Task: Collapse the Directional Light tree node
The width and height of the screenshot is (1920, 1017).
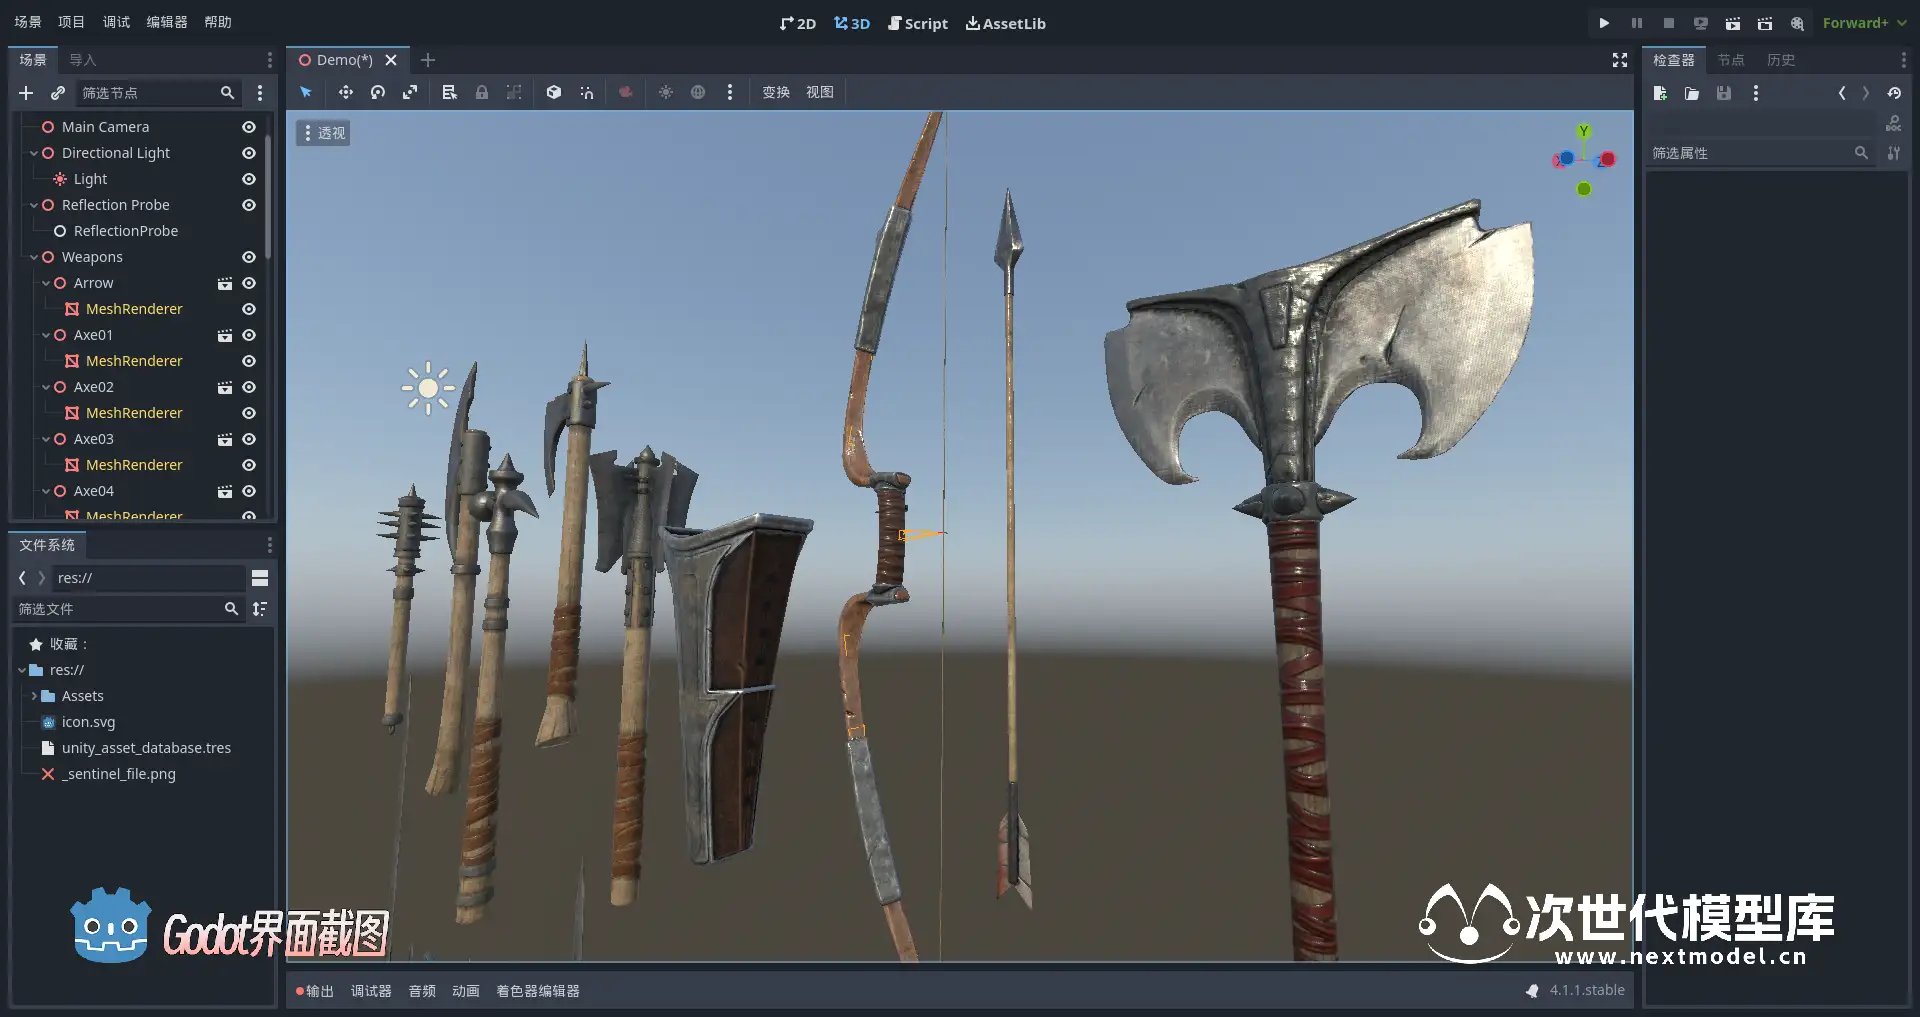Action: pos(34,153)
